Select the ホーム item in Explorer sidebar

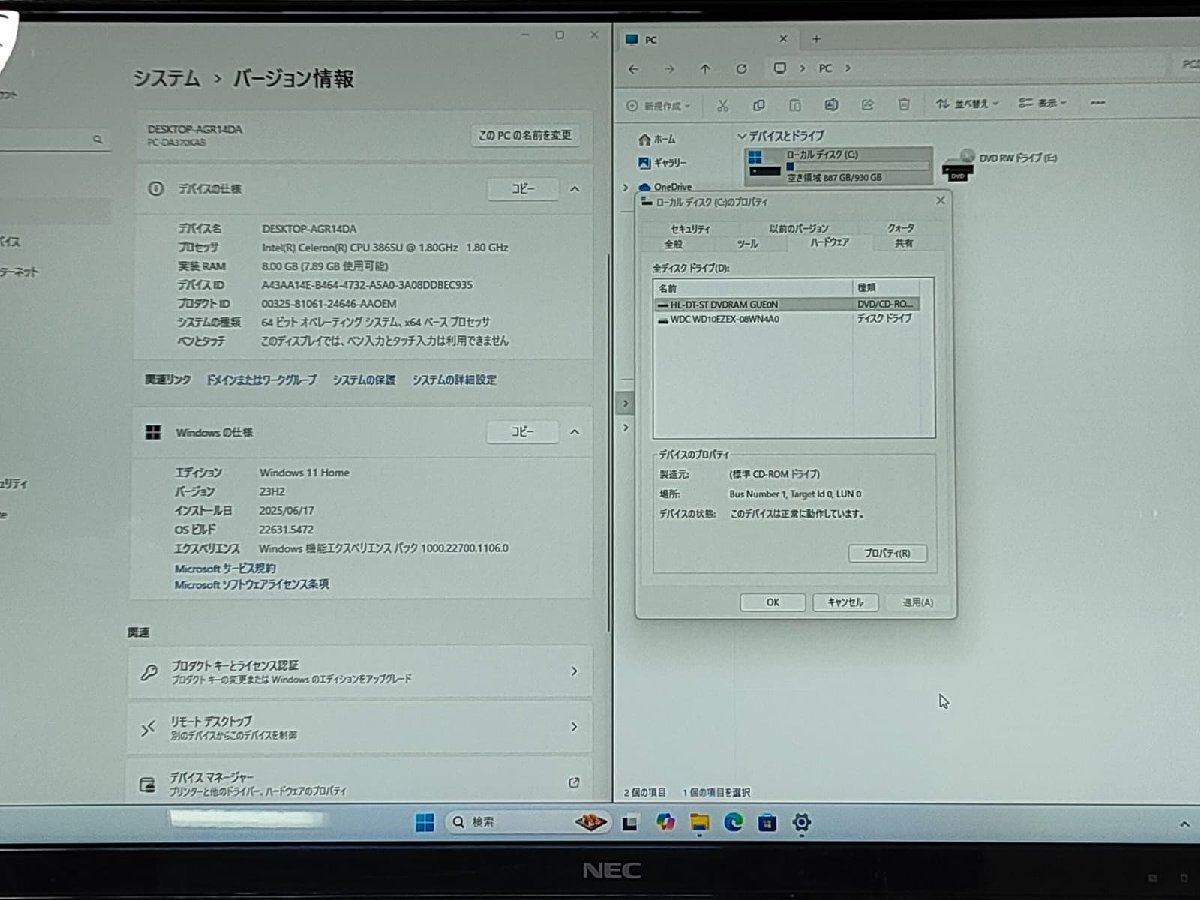coord(656,139)
